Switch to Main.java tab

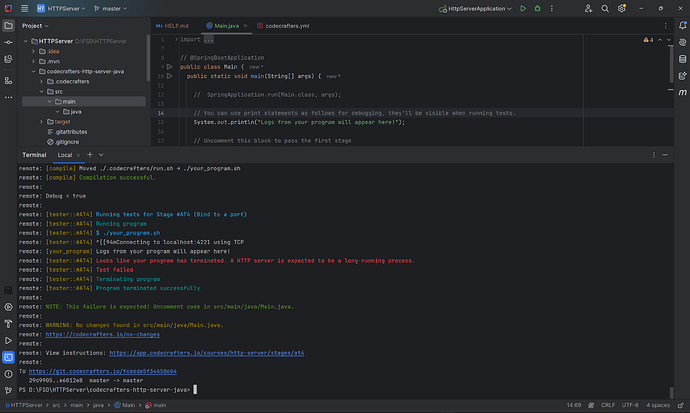click(226, 26)
